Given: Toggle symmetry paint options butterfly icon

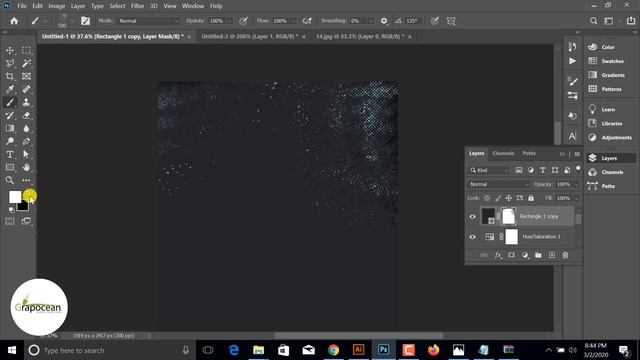Looking at the screenshot, I should [451, 21].
